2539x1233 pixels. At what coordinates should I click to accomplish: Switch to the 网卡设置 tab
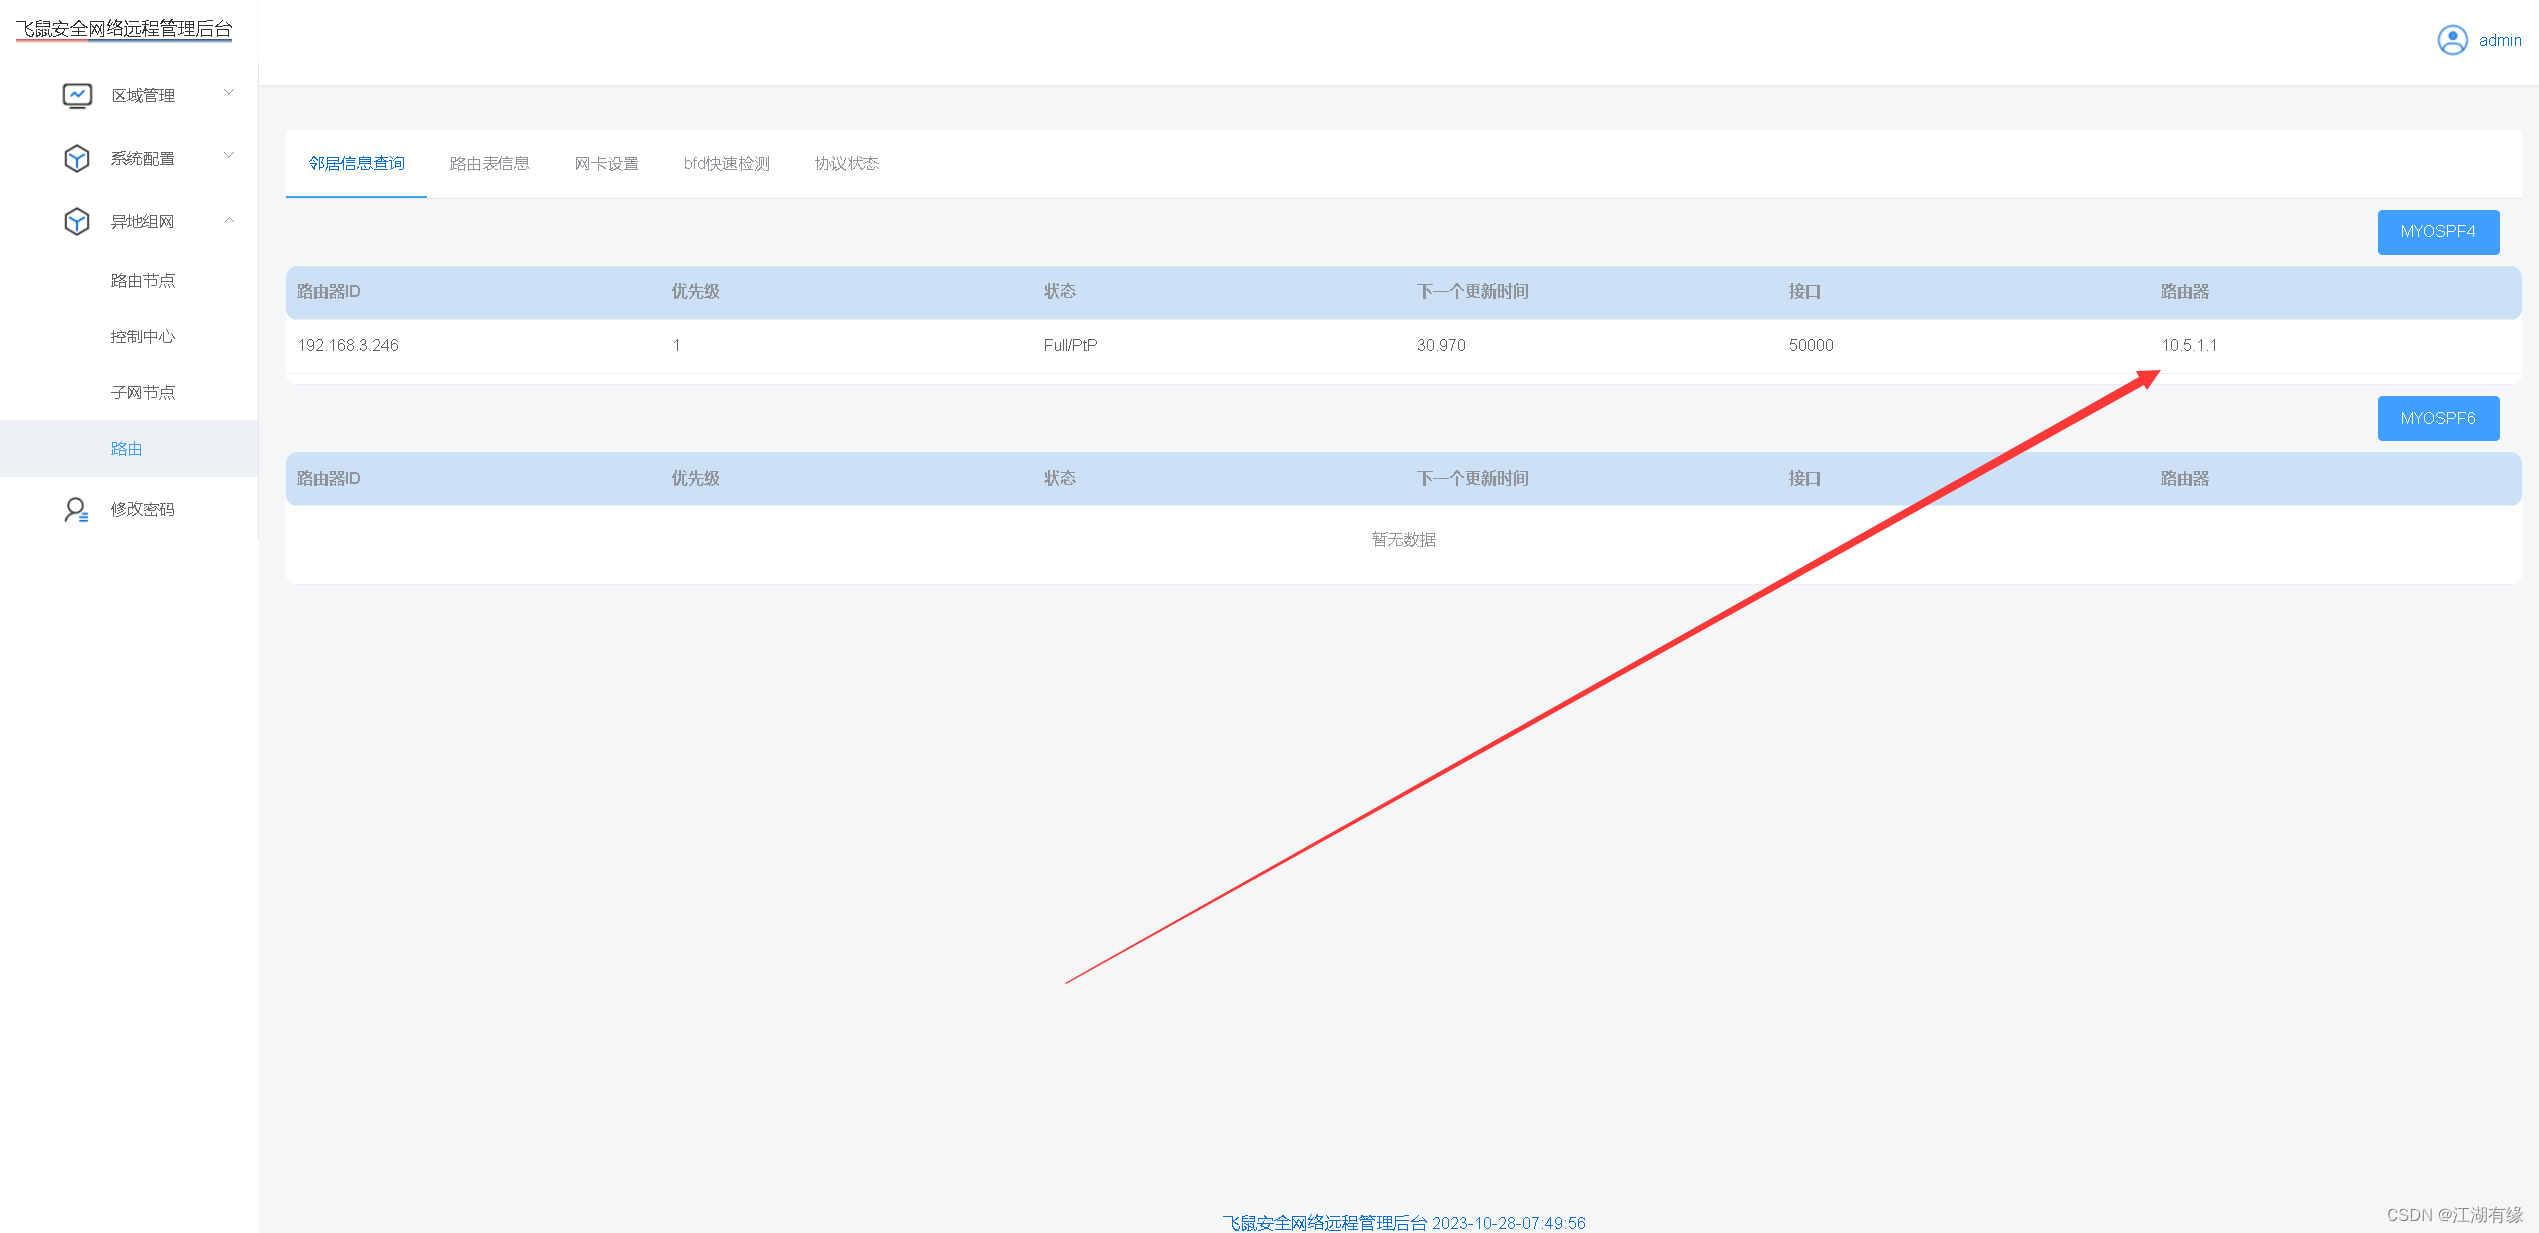click(606, 163)
